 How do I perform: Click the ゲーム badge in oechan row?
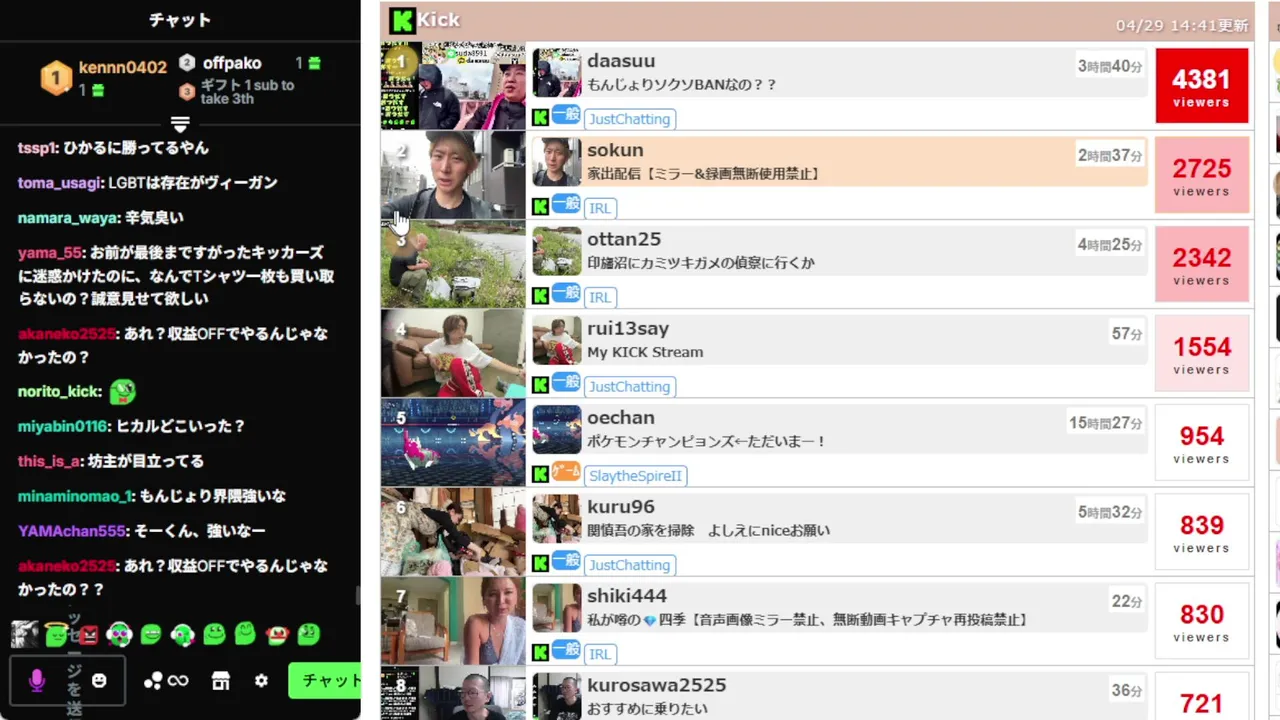click(566, 472)
